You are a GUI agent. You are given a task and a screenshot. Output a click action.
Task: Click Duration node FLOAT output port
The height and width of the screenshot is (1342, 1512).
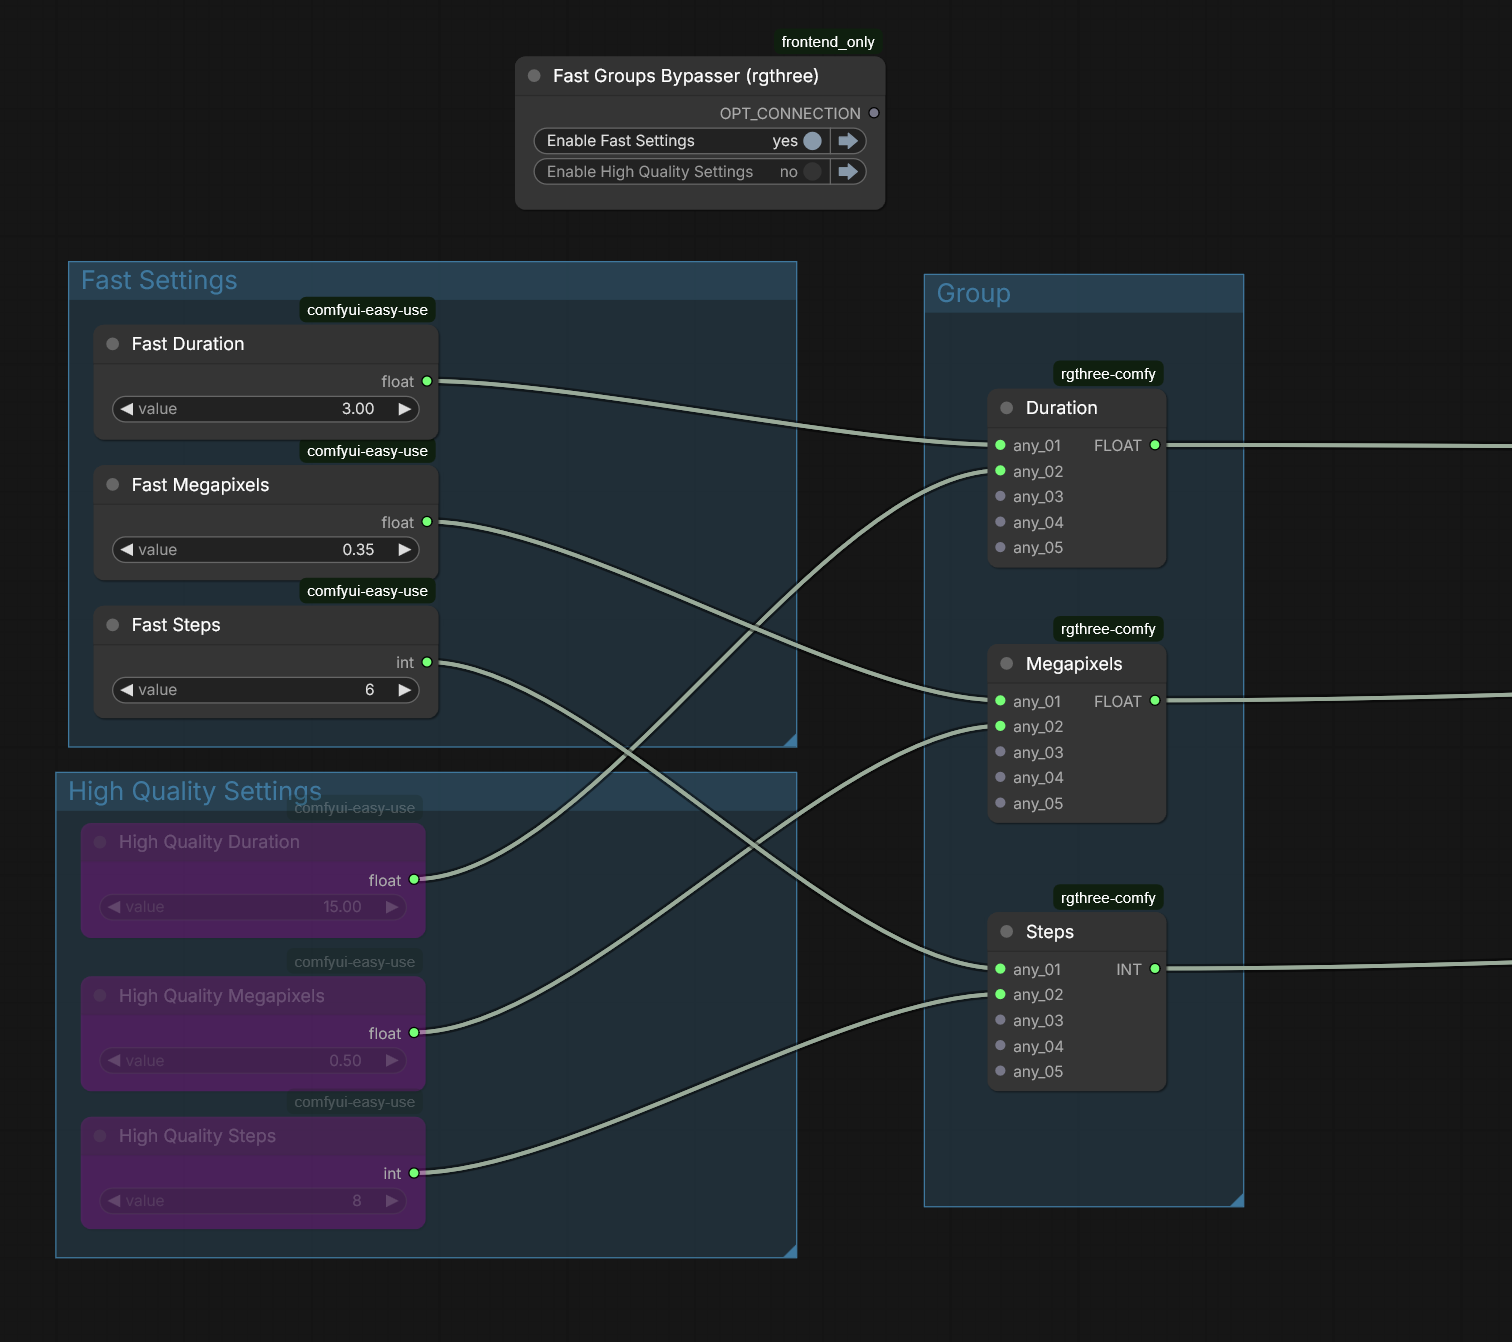[x=1155, y=445]
